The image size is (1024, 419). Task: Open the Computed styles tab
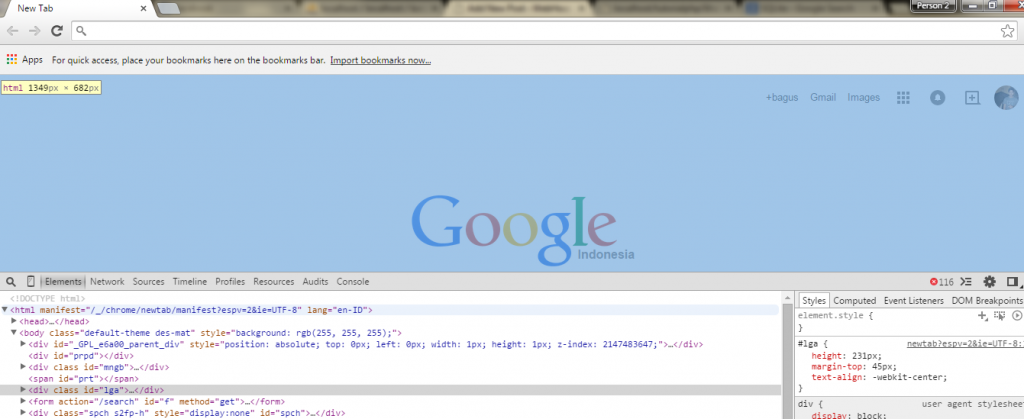[x=854, y=300]
